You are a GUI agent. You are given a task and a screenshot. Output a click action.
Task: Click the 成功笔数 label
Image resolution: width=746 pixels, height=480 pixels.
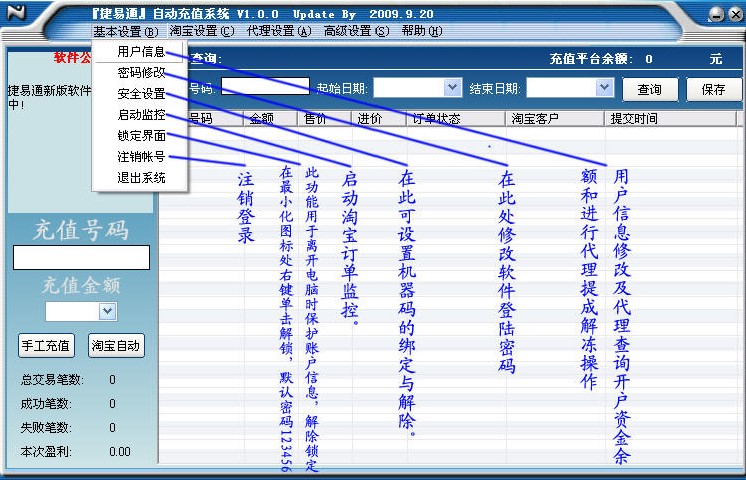click(46, 404)
